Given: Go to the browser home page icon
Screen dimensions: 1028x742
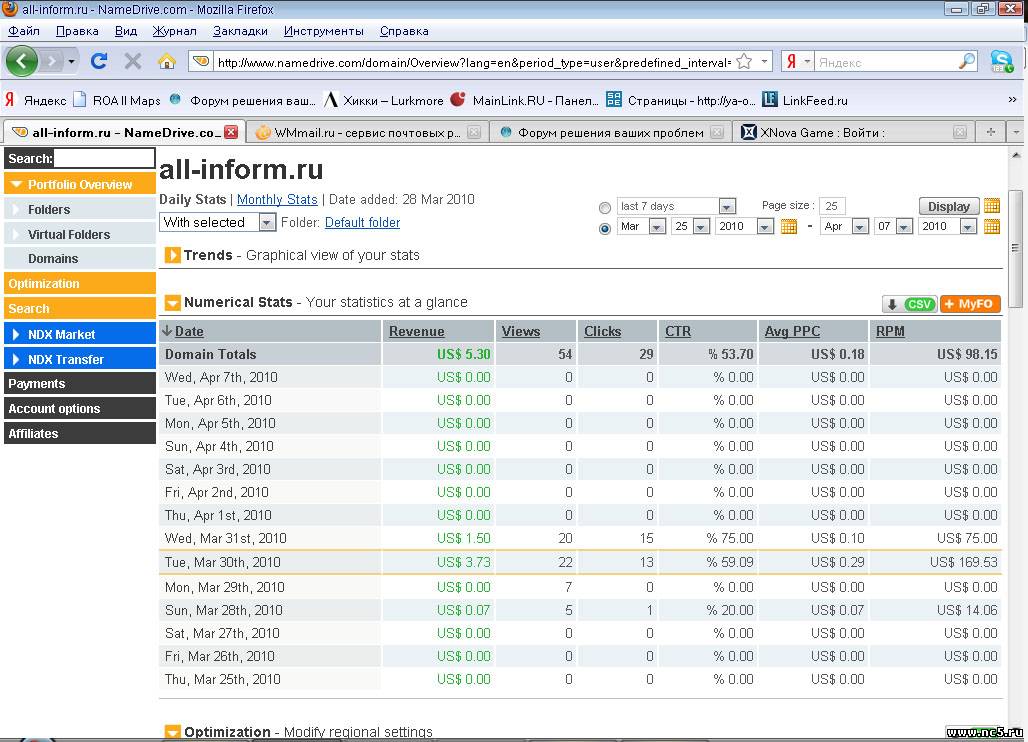Looking at the screenshot, I should 166,62.
